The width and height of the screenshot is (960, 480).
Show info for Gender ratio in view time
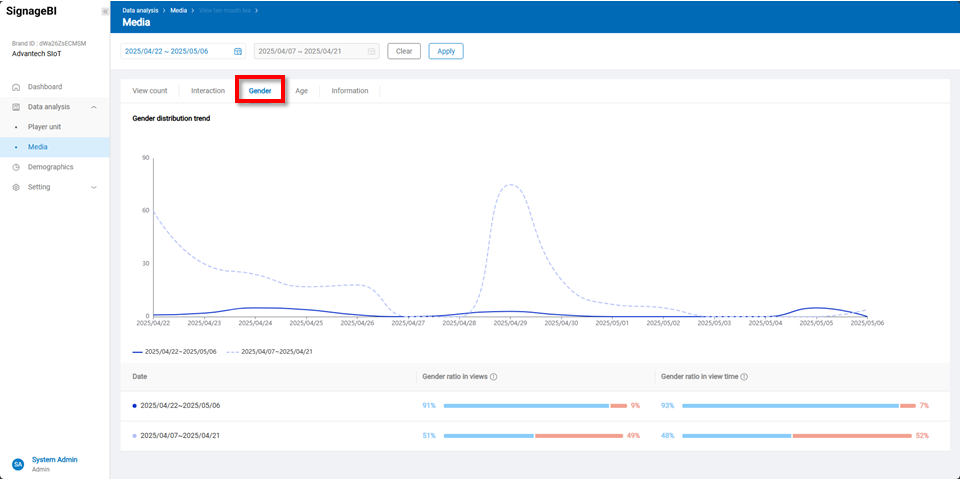coord(744,377)
